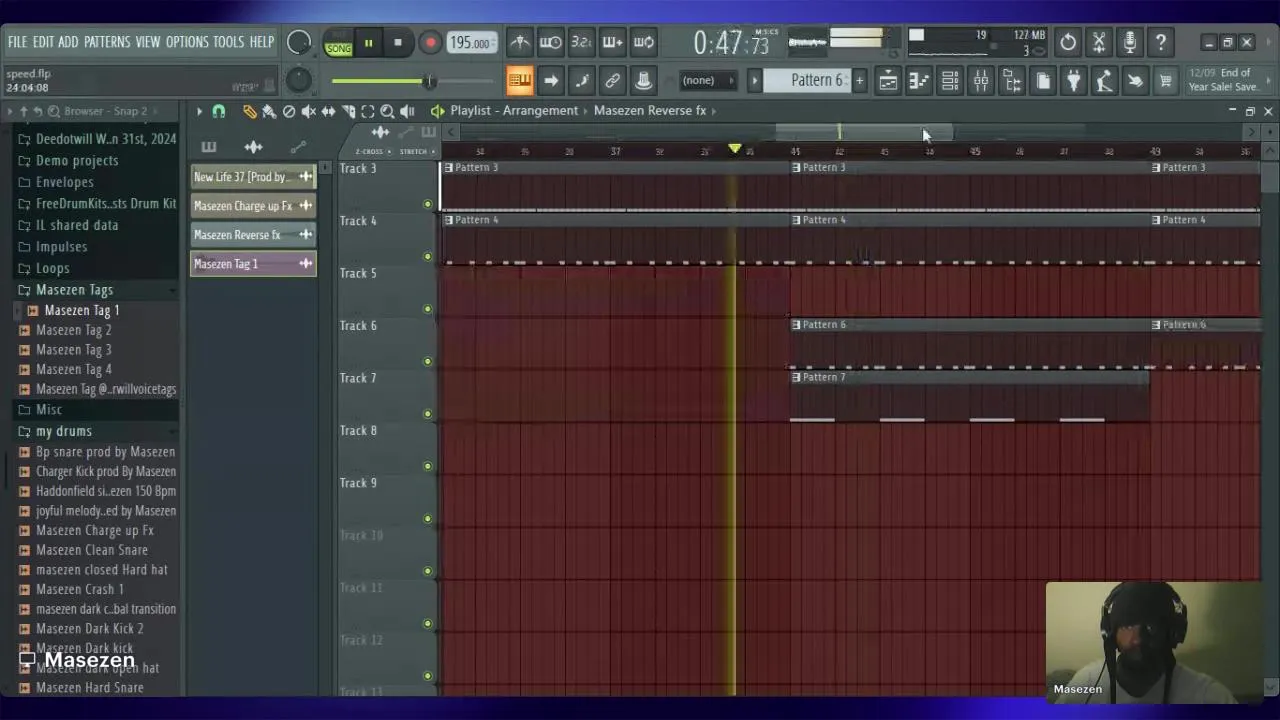Mute Track 3 with its green dot
This screenshot has width=1280, height=720.
tap(428, 204)
